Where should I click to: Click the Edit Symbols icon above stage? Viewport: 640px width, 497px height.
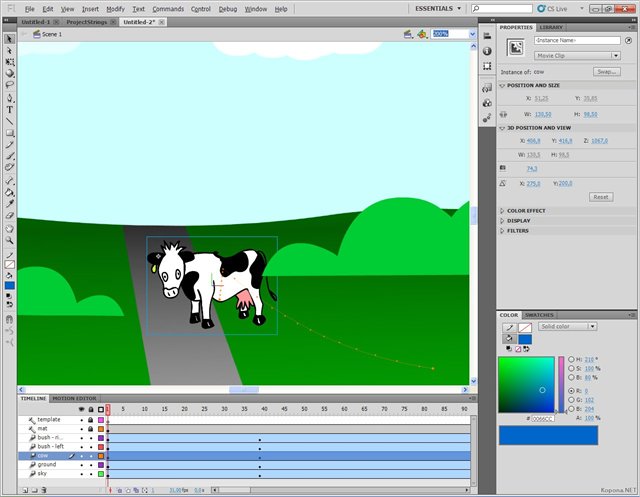coord(423,34)
